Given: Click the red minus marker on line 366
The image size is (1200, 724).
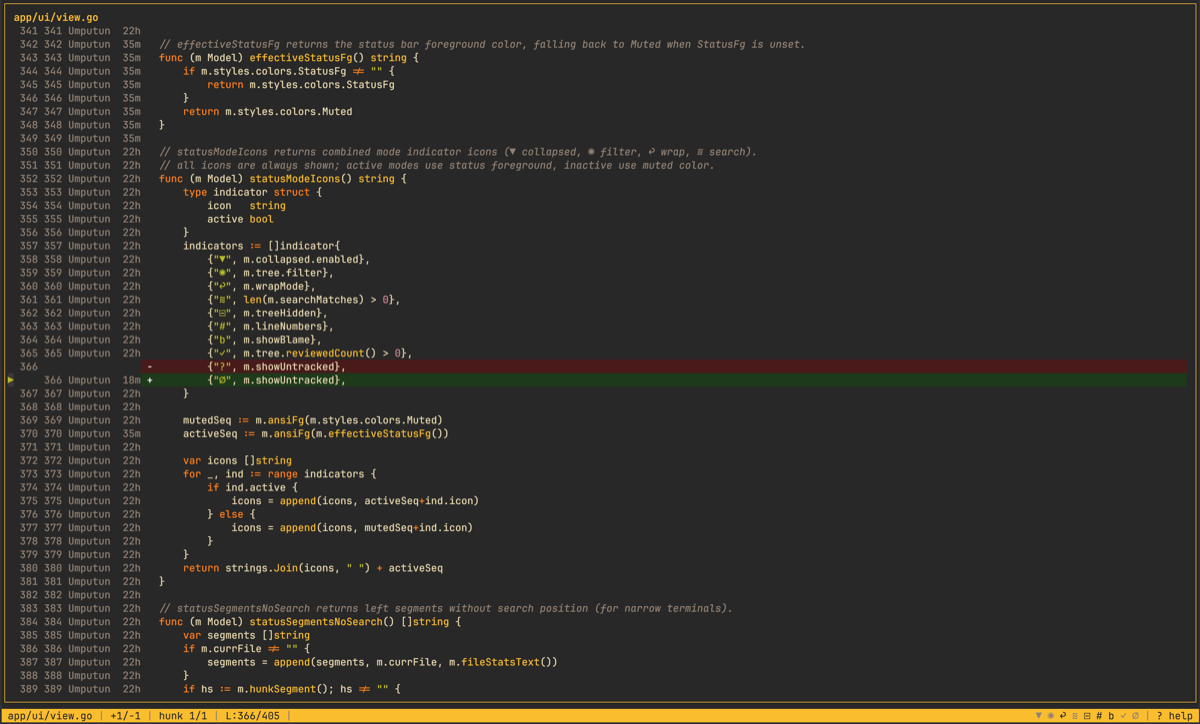Looking at the screenshot, I should coord(148,366).
